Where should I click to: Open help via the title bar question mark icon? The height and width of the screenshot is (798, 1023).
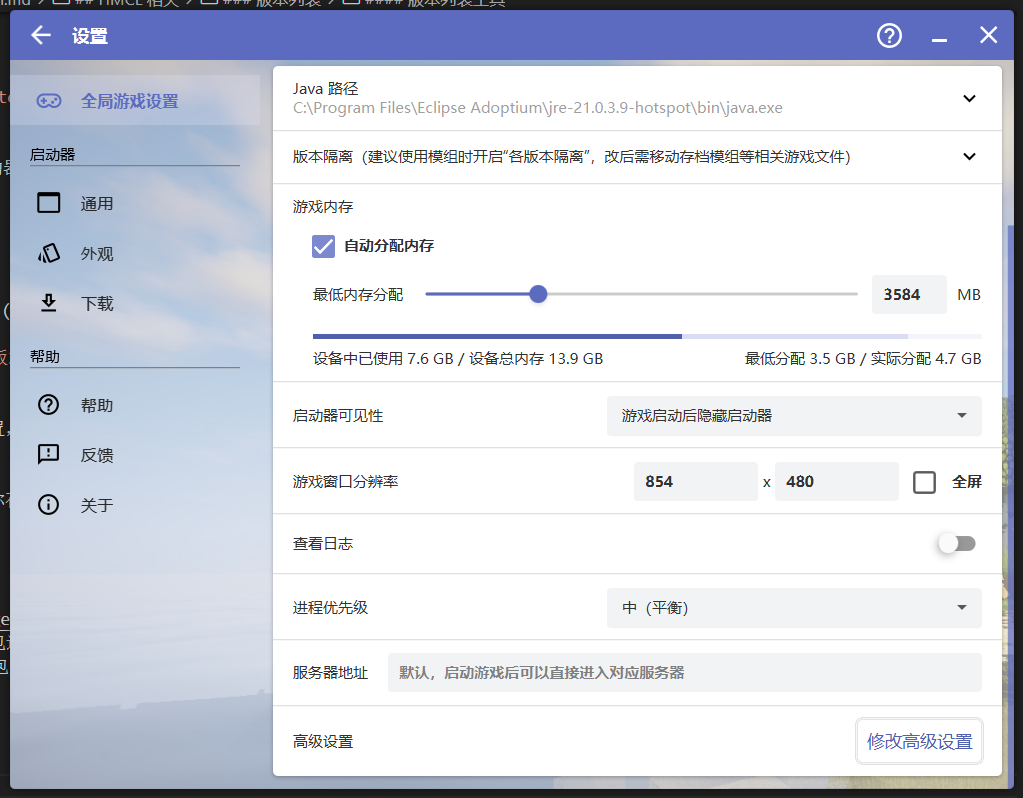point(888,35)
